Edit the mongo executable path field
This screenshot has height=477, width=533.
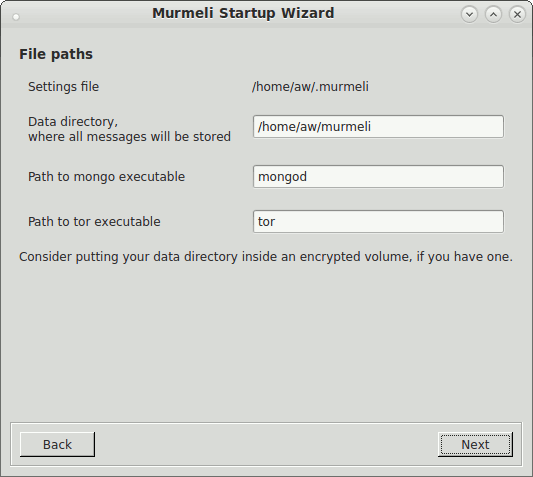(378, 176)
